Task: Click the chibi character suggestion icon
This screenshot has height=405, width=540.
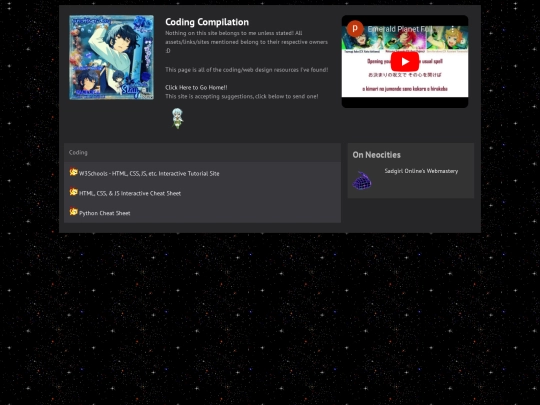Action: point(178,118)
